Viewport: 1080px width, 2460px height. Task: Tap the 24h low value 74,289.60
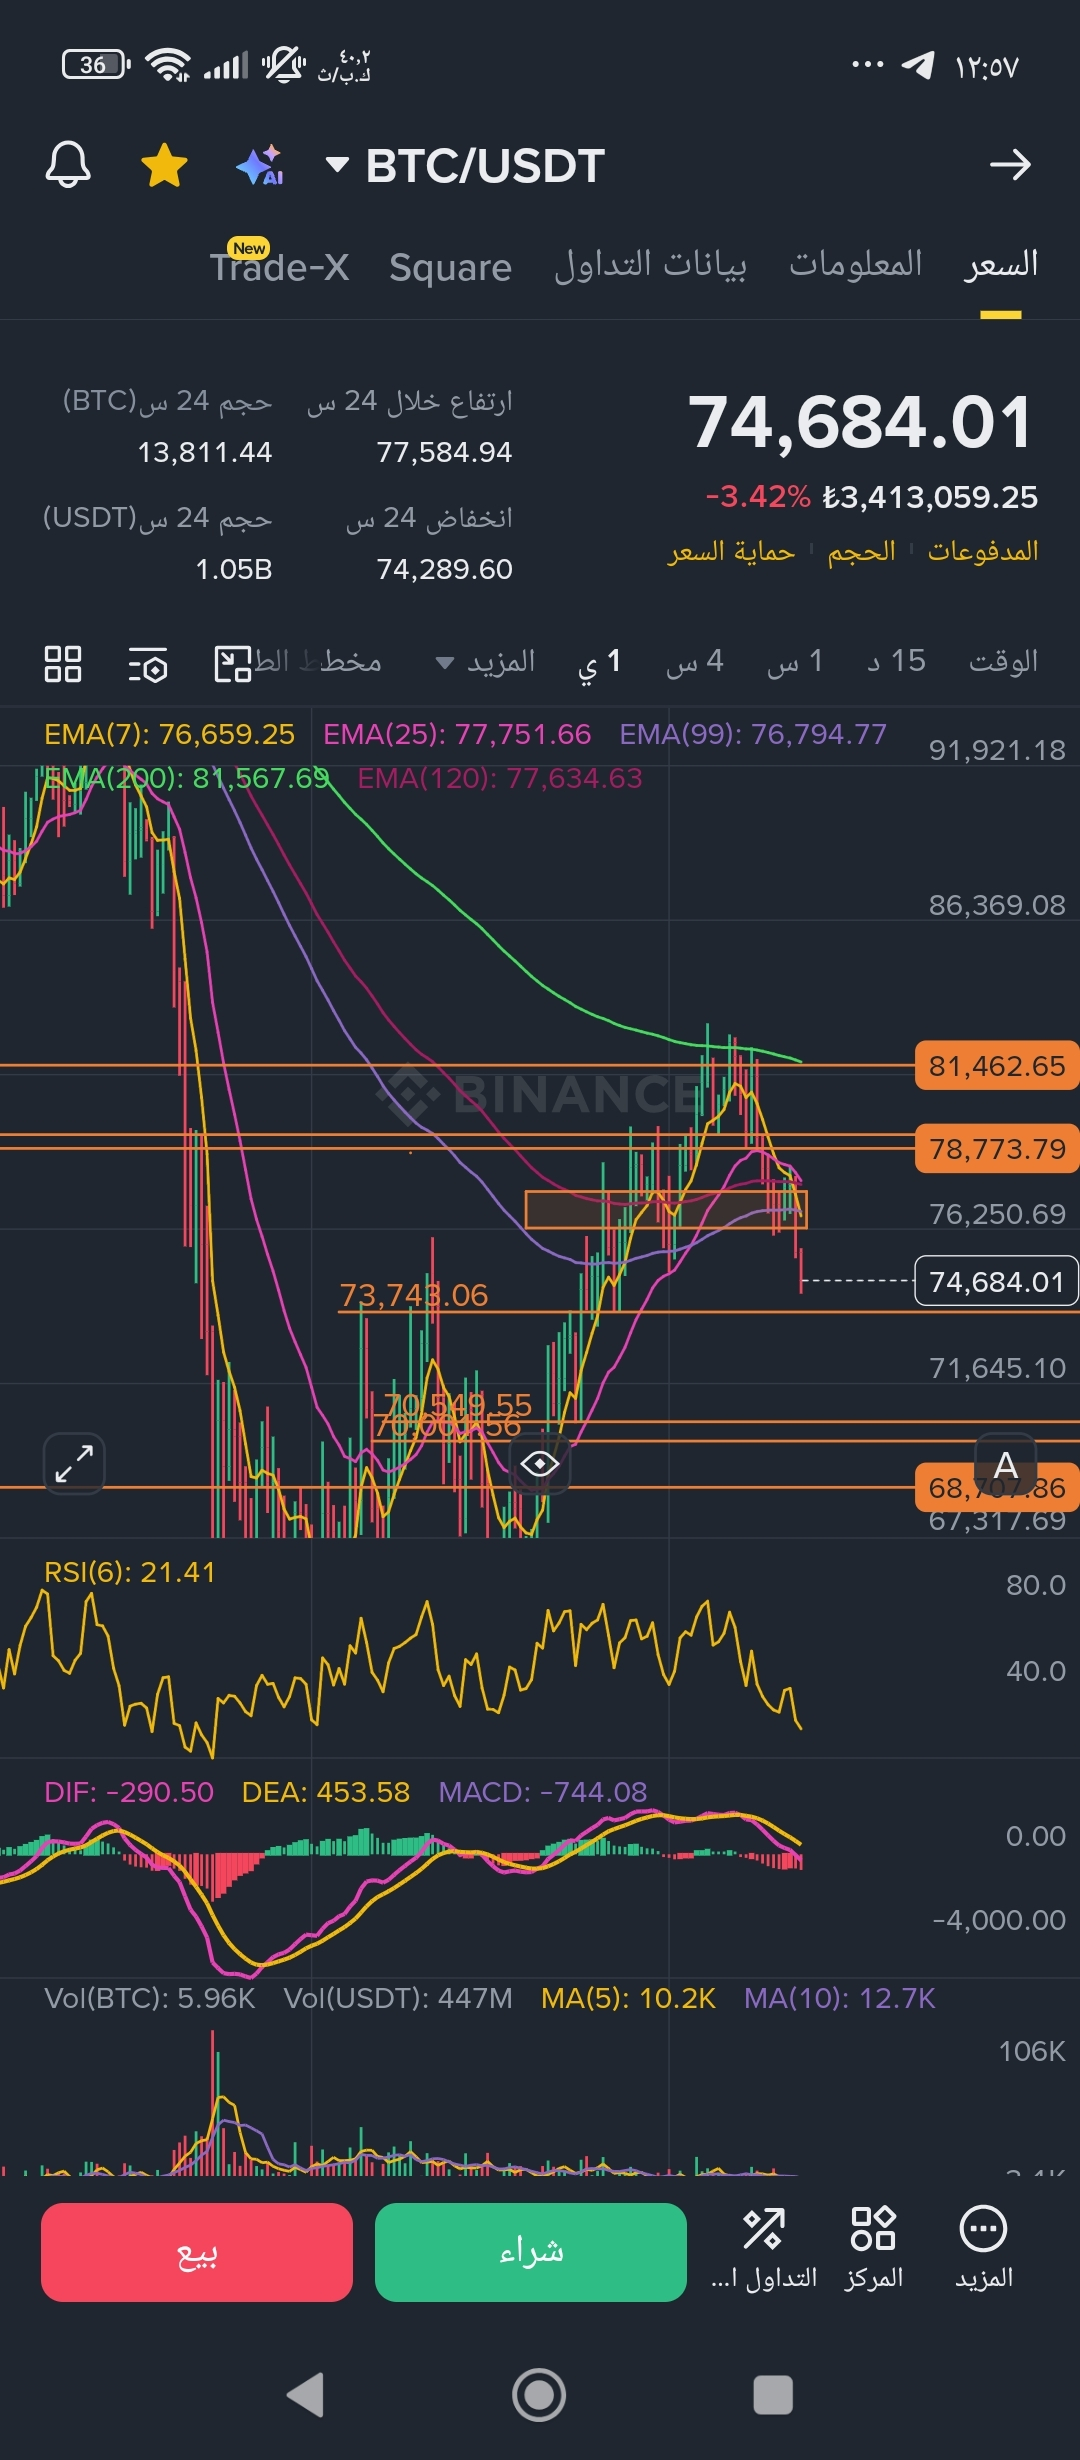point(444,569)
